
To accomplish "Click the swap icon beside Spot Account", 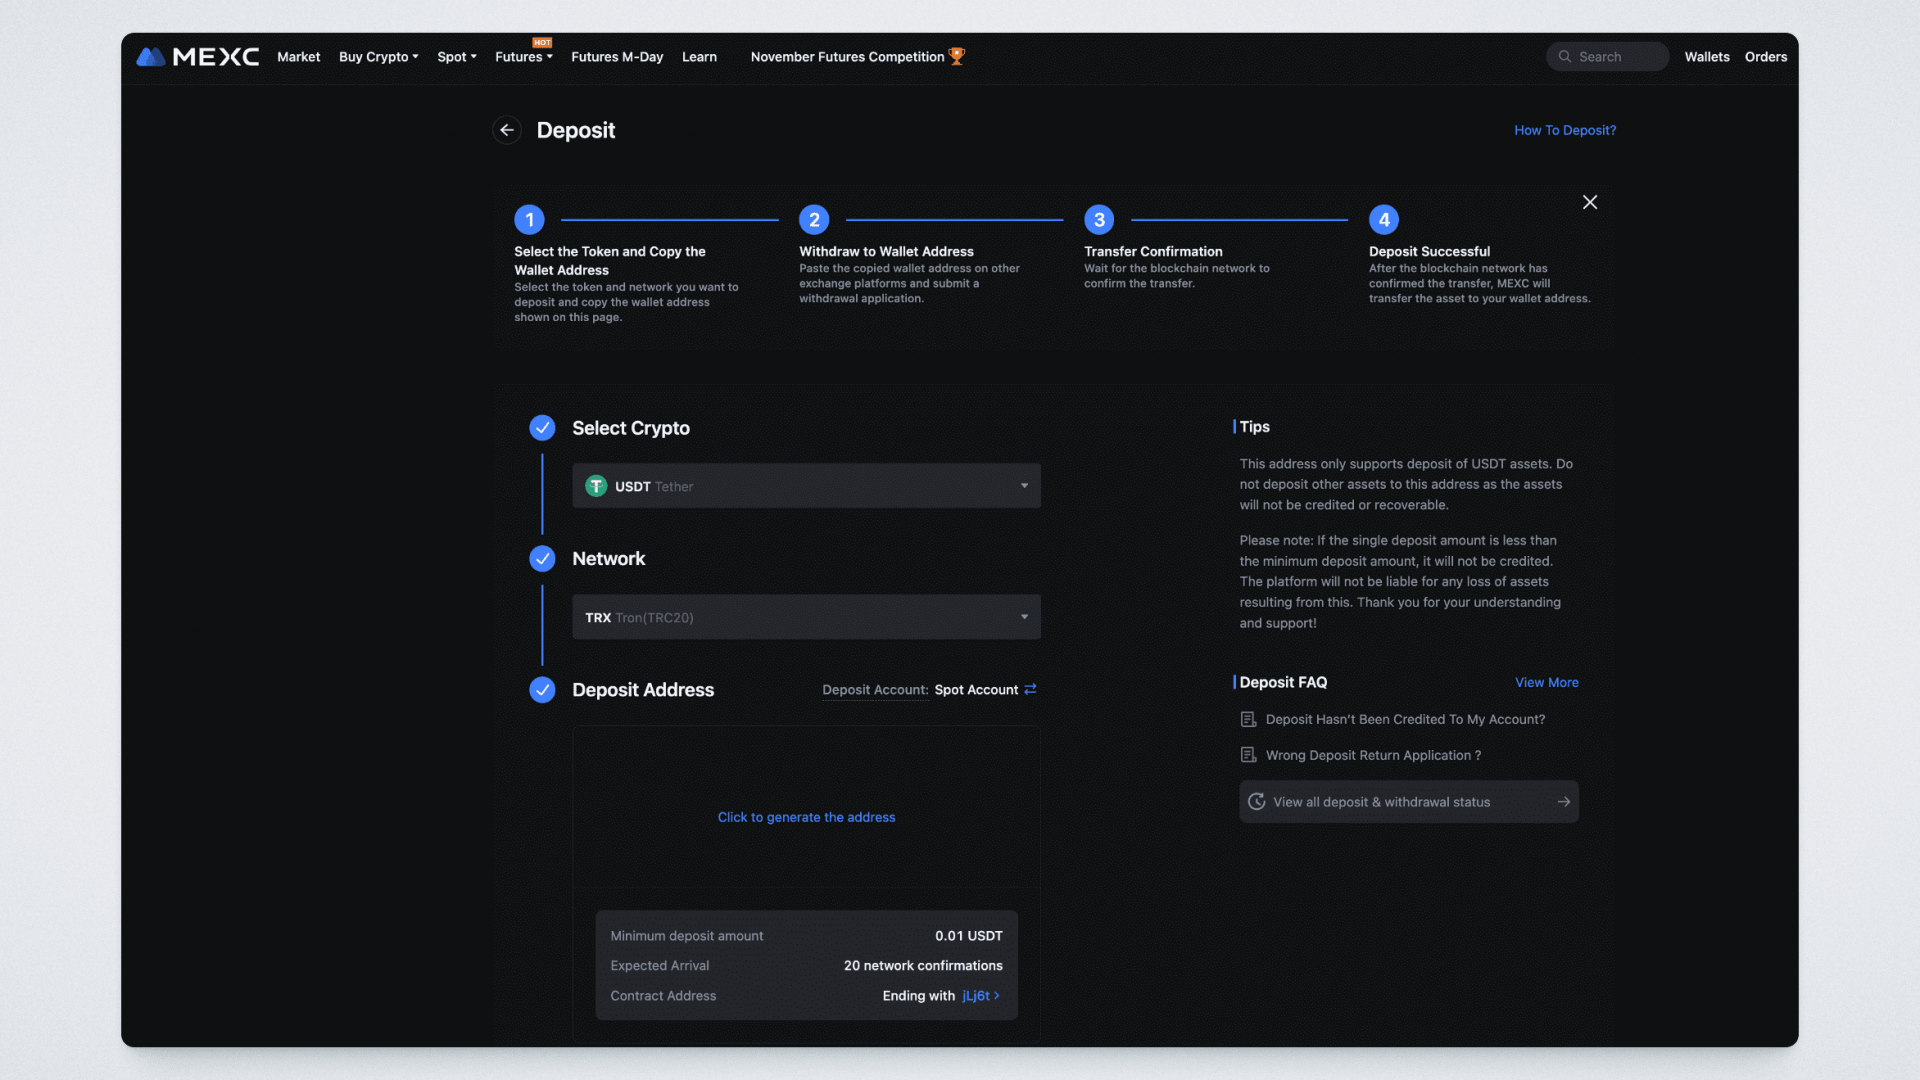I will coord(1030,689).
